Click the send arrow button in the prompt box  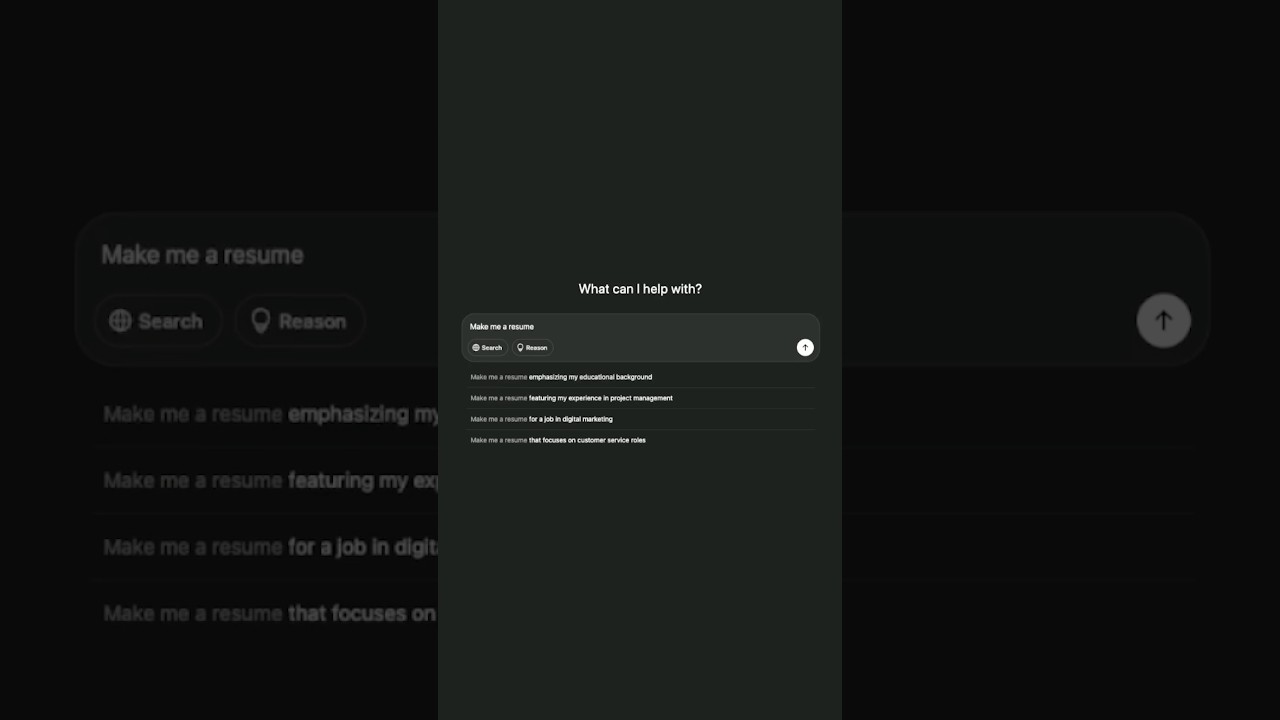pyautogui.click(x=805, y=347)
